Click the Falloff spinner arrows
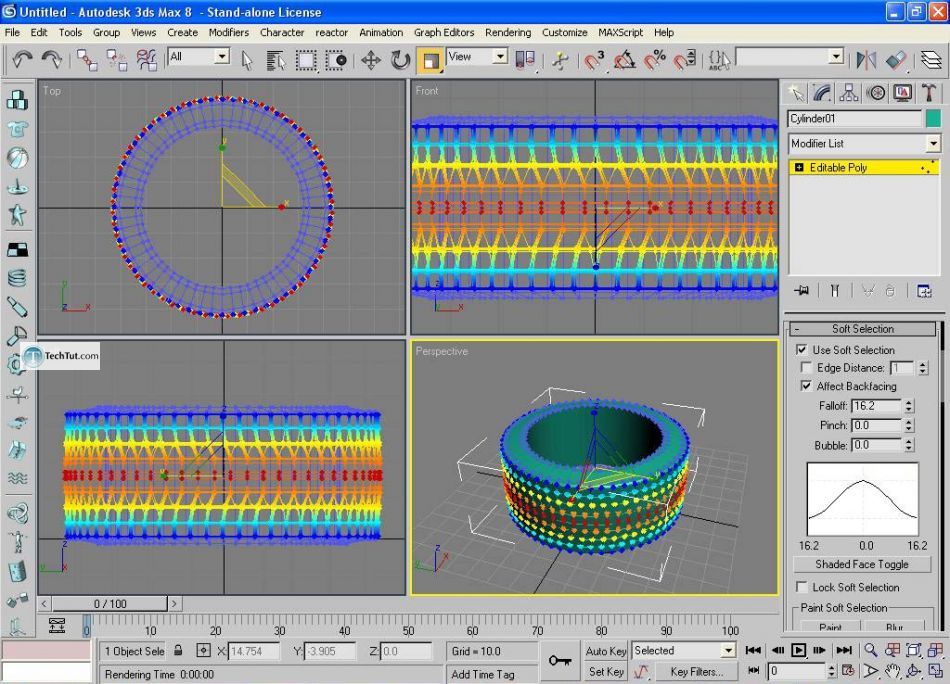This screenshot has width=950, height=684. point(908,406)
